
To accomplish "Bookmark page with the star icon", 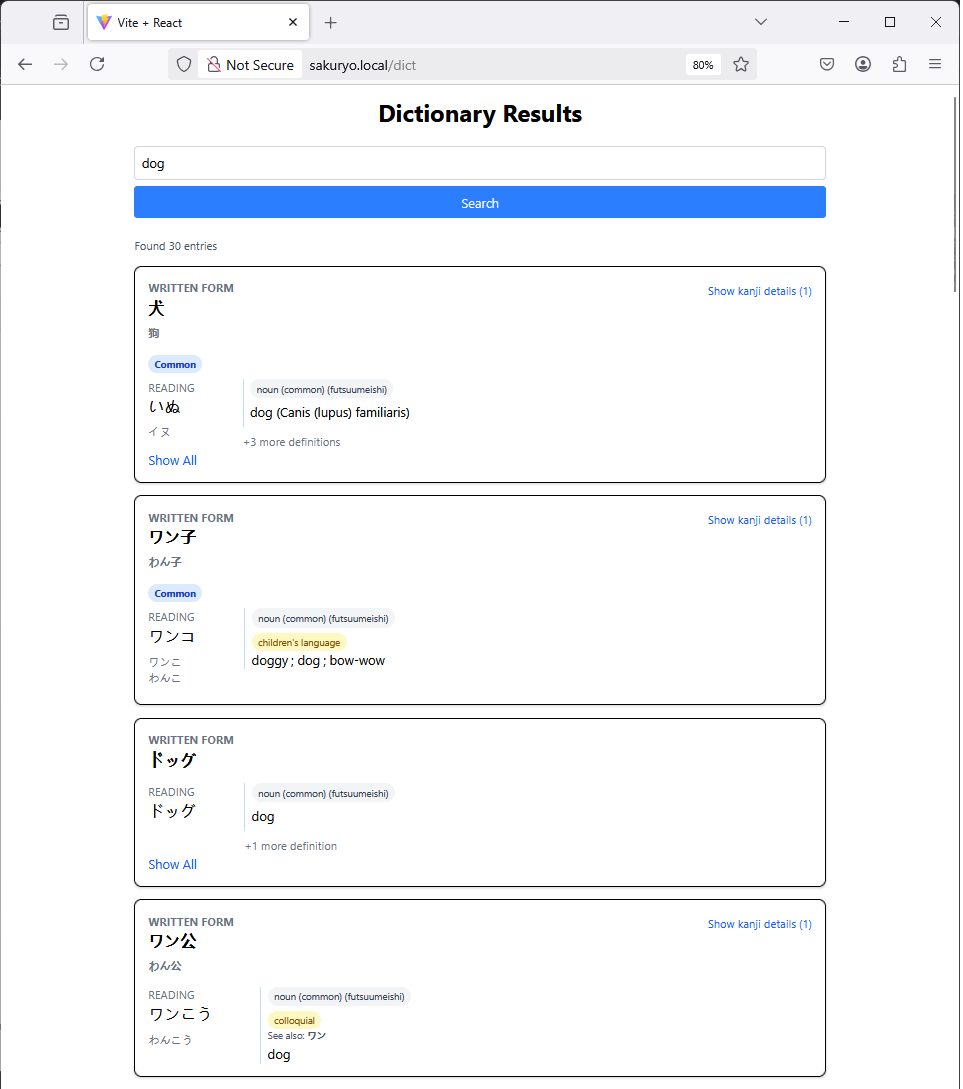I will coord(741,64).
